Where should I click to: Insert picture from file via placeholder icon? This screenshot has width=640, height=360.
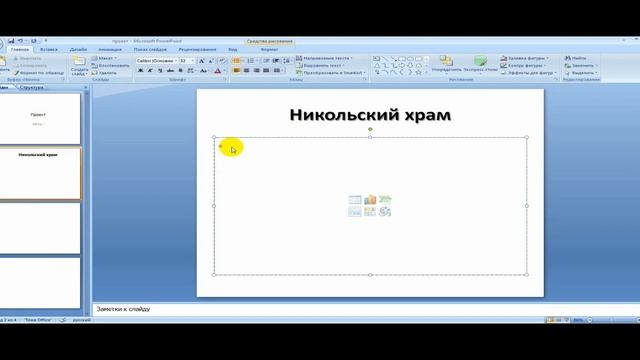pyautogui.click(x=355, y=211)
